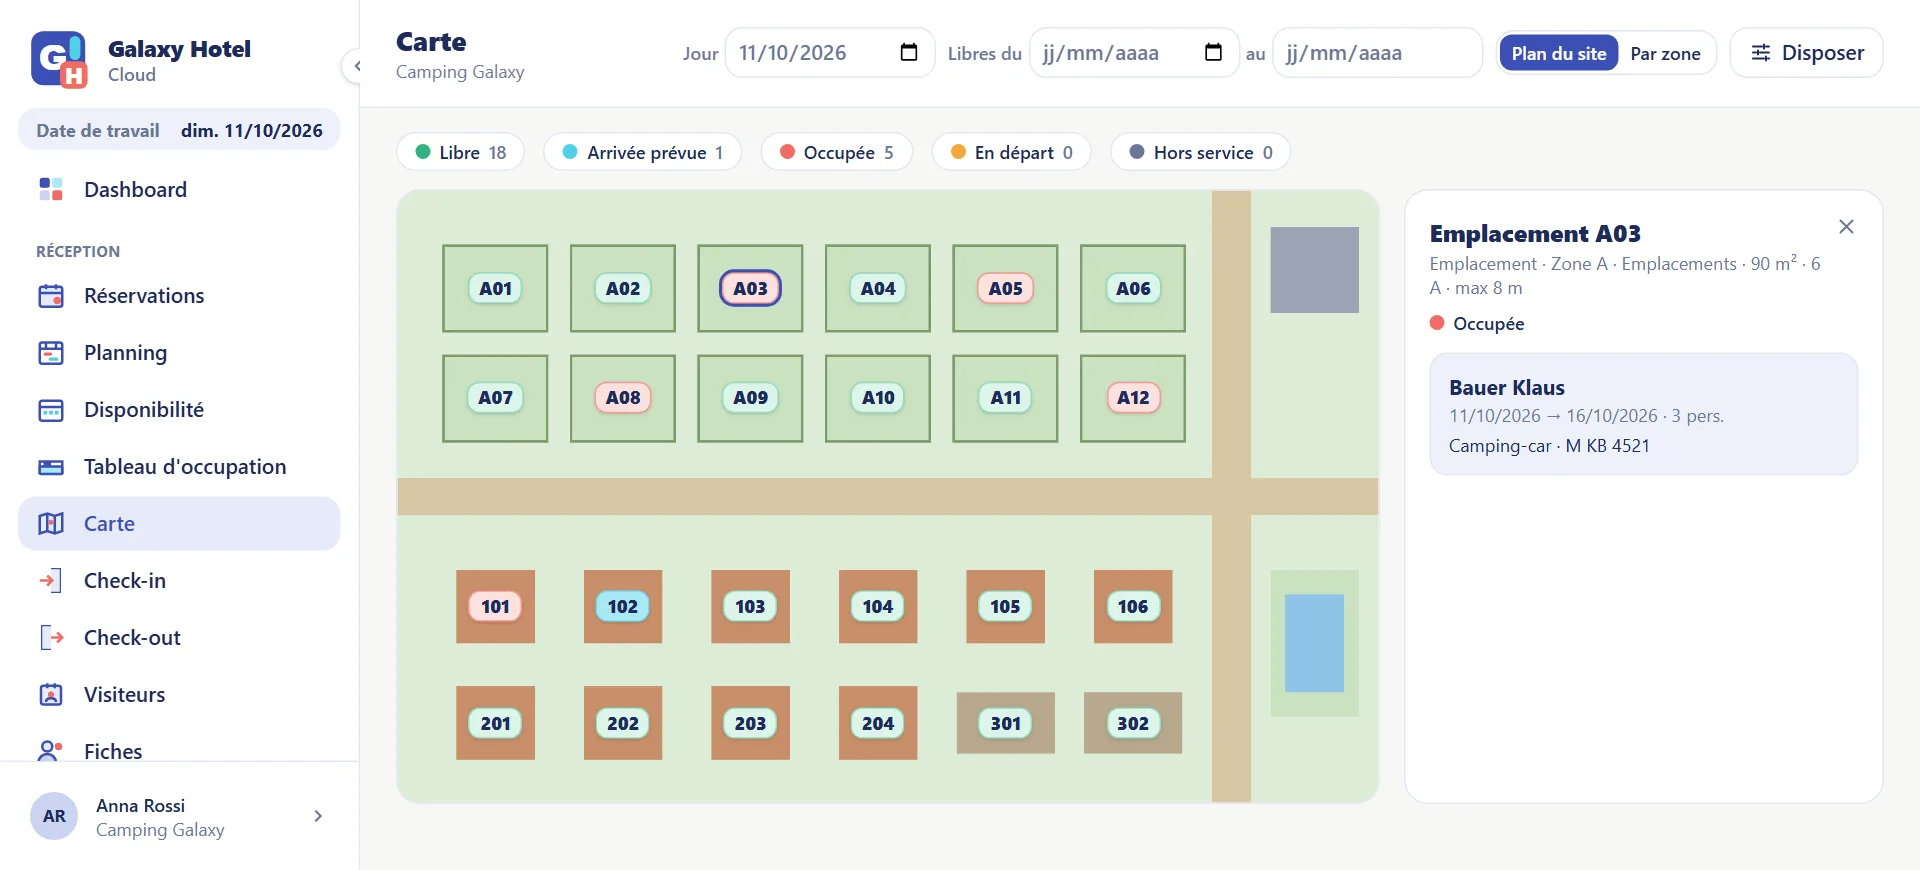Click the grey building block on map
This screenshot has height=870, width=1920.
[1314, 270]
